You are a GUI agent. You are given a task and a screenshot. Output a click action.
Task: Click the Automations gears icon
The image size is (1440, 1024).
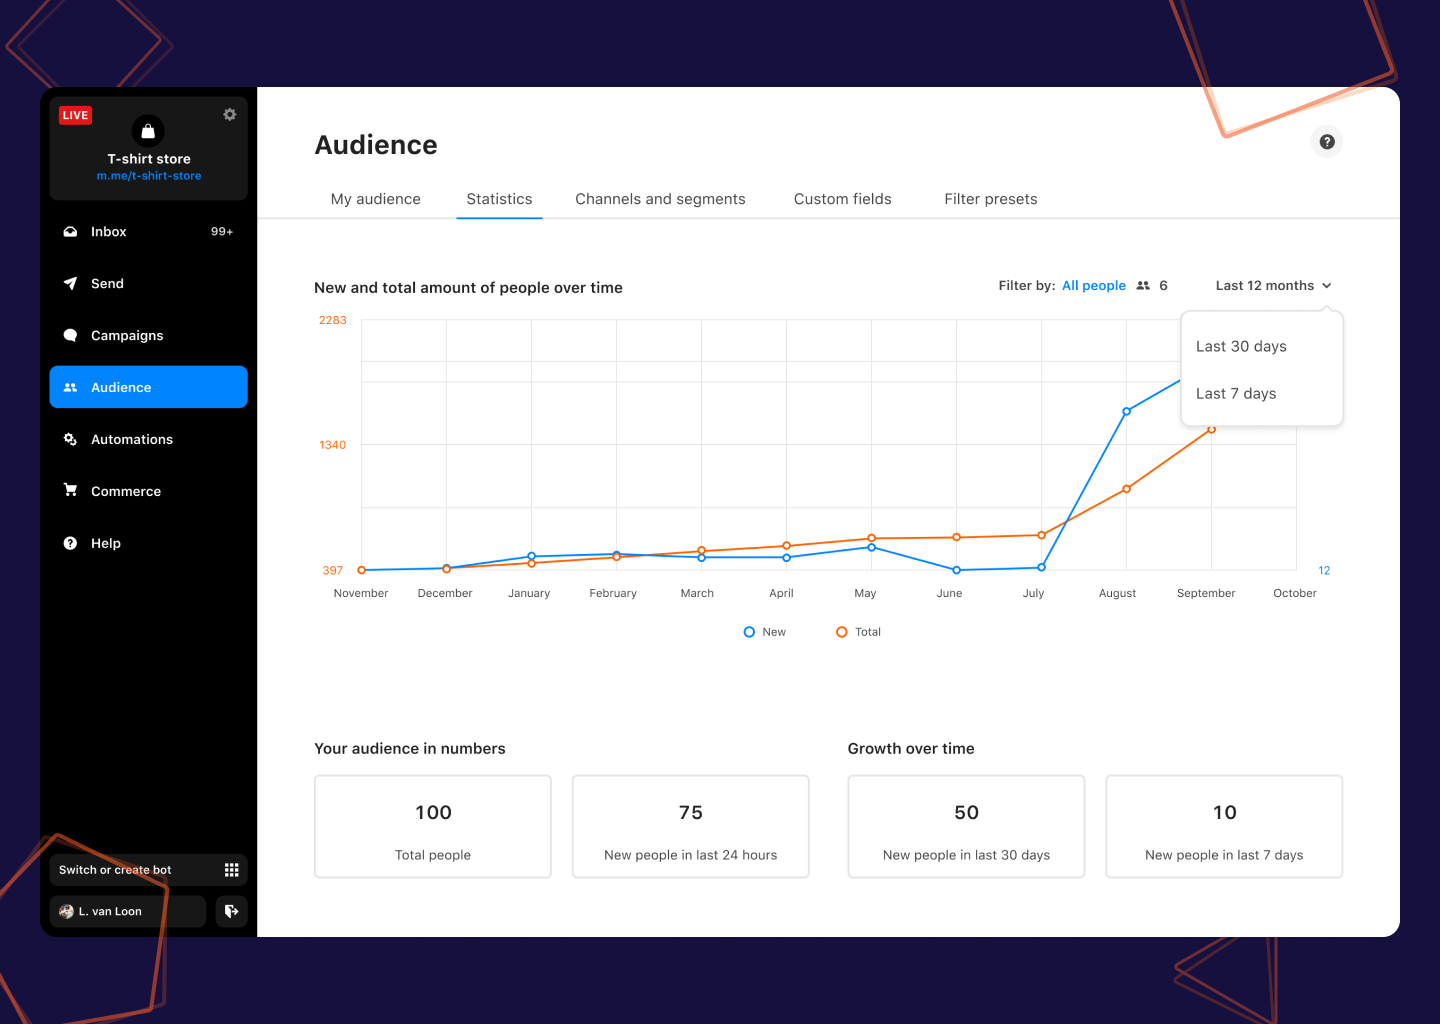pyautogui.click(x=70, y=439)
